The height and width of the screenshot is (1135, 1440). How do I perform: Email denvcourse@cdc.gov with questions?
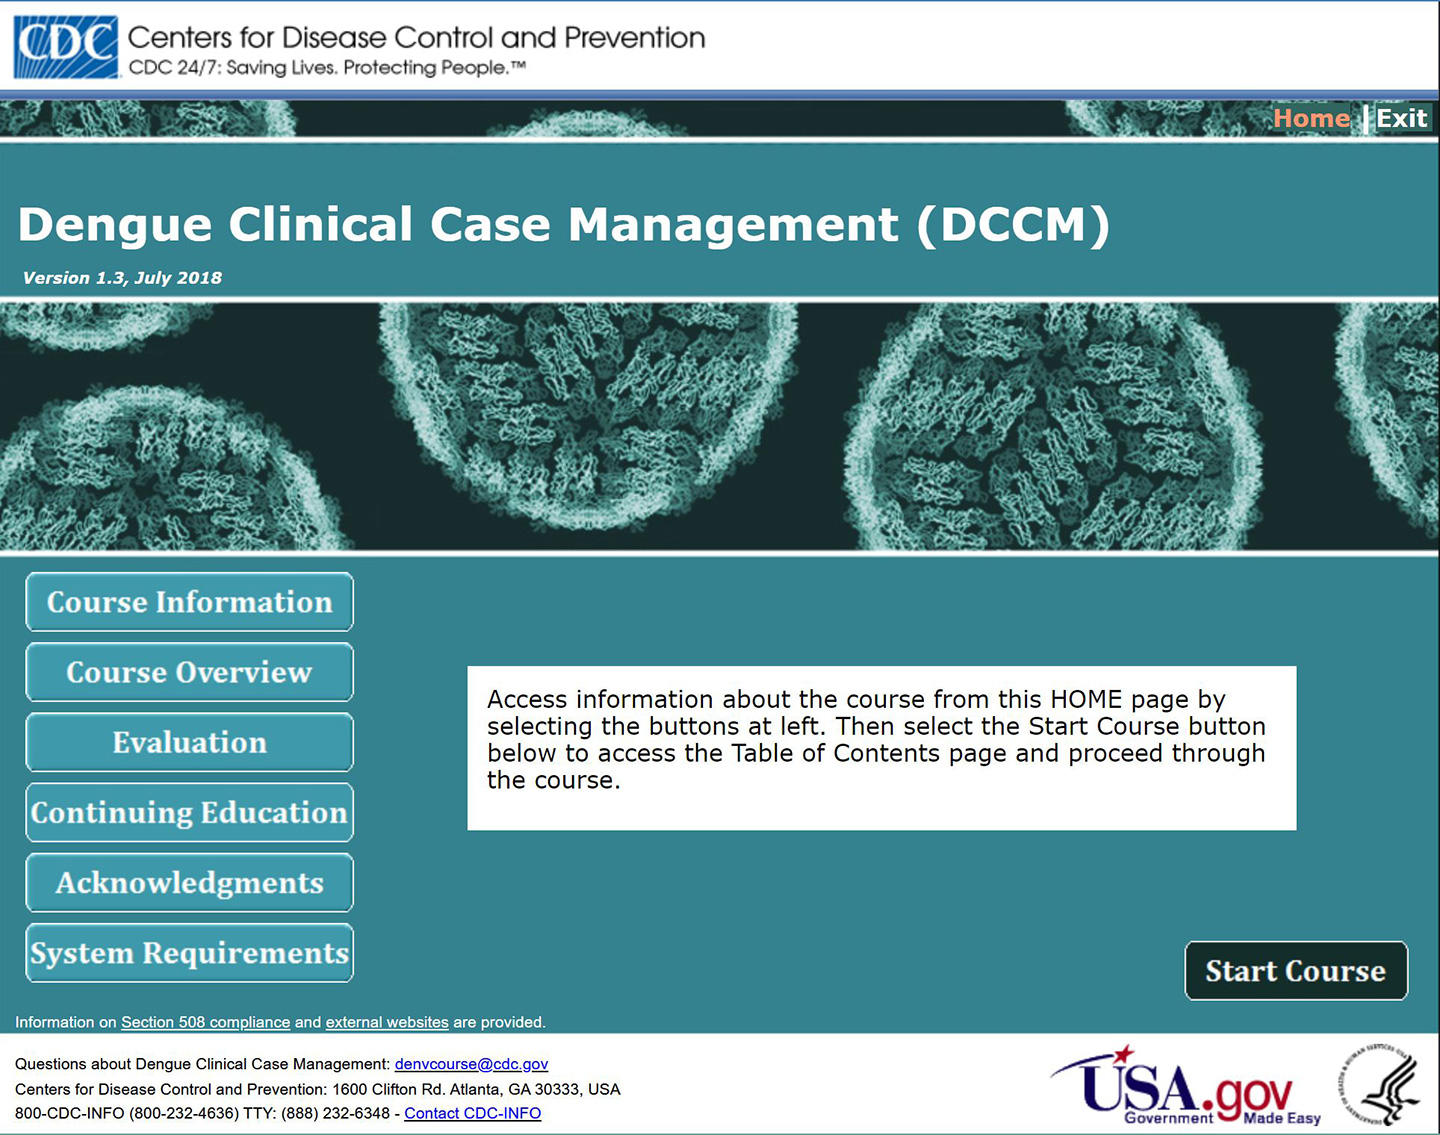[x=470, y=1064]
